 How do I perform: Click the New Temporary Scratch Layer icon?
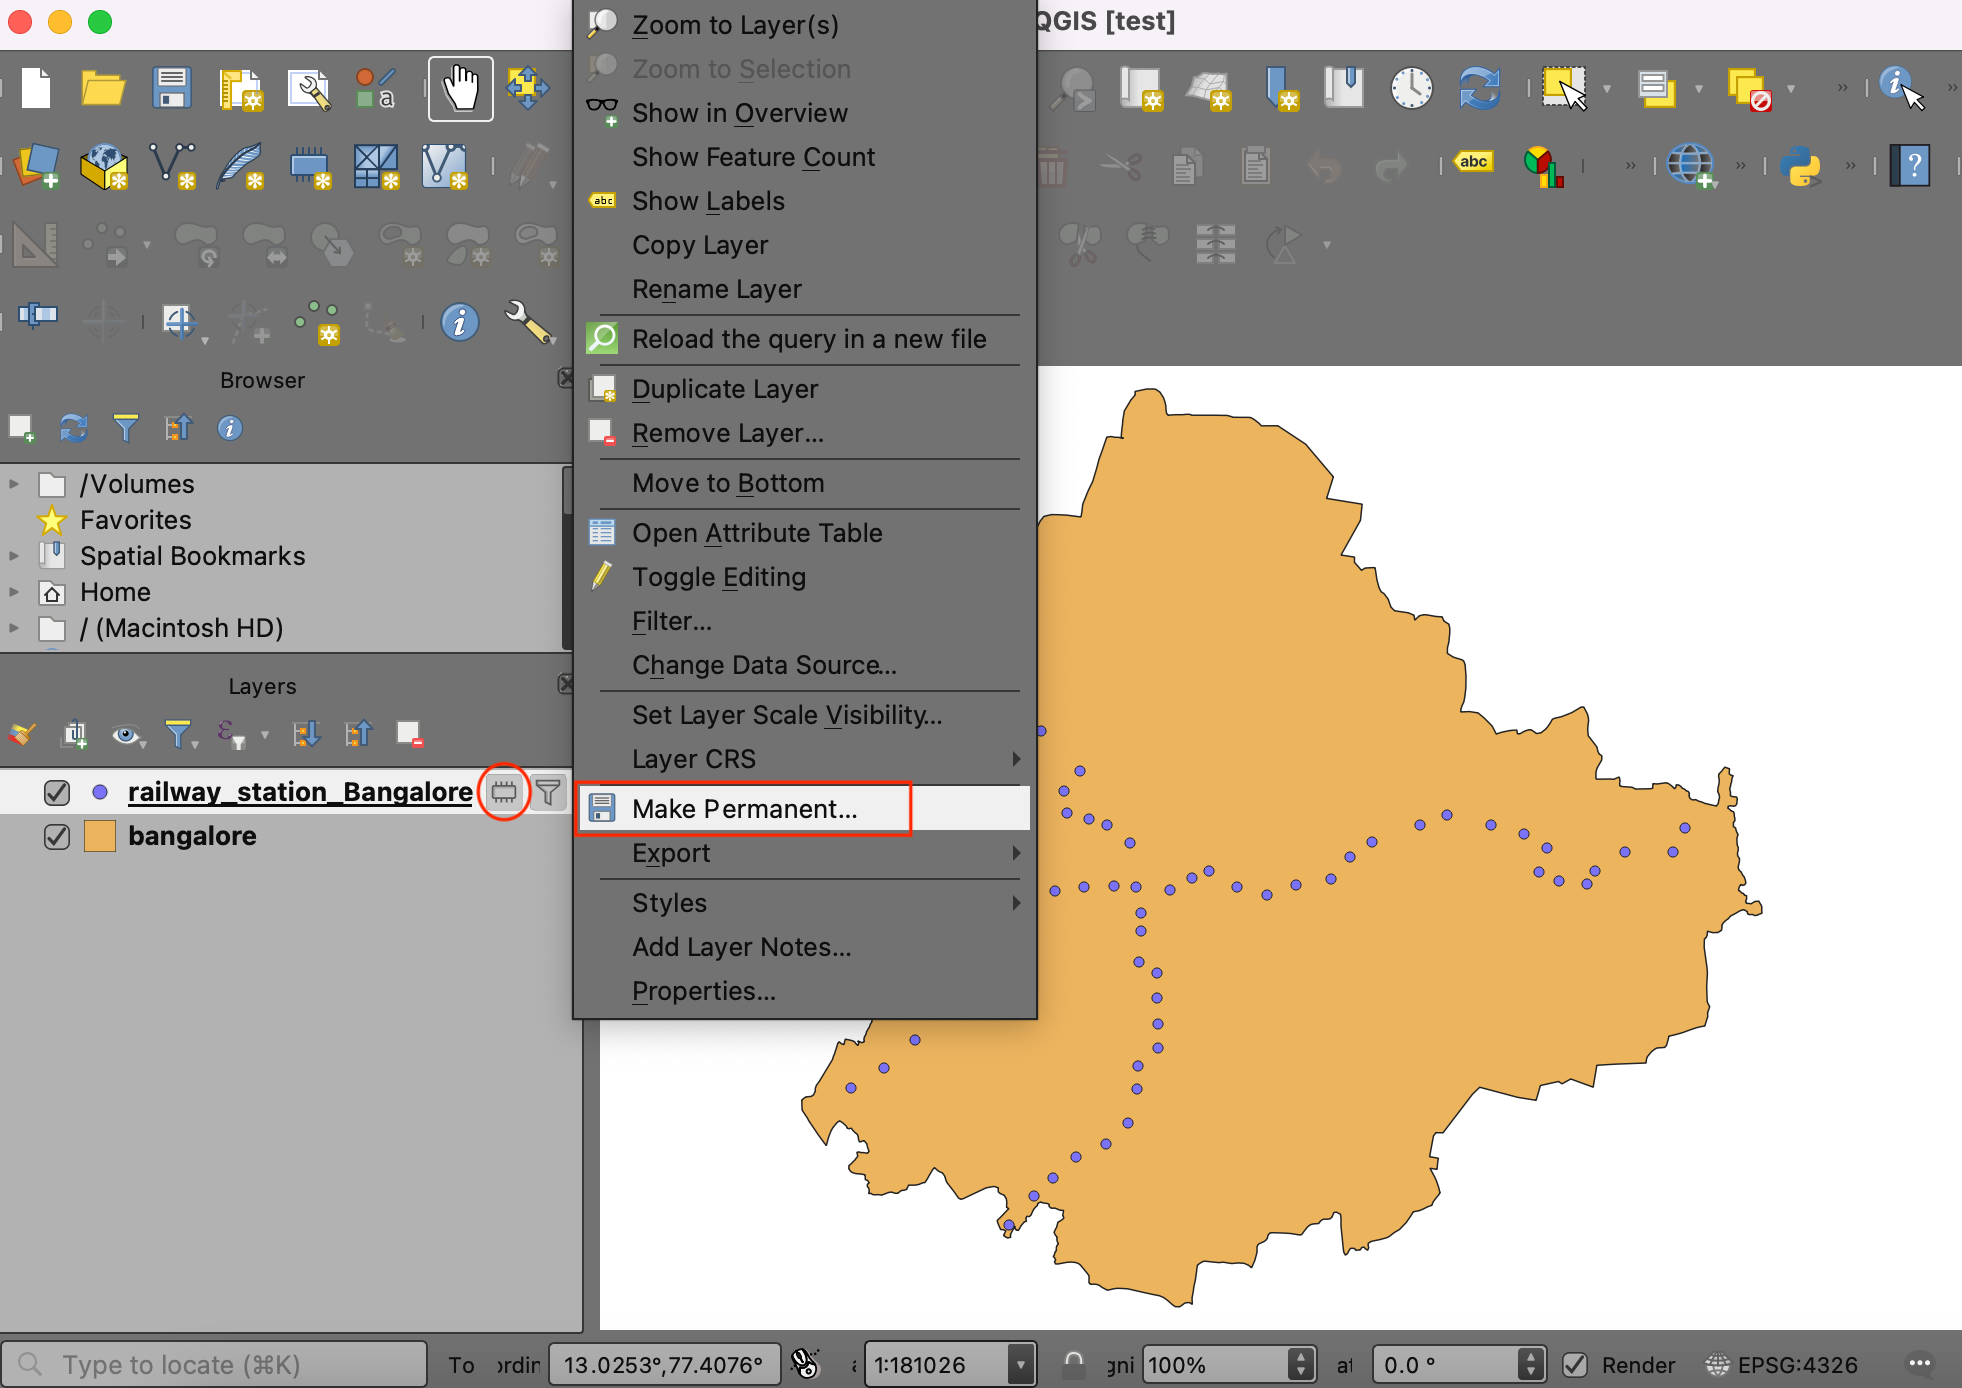(310, 167)
